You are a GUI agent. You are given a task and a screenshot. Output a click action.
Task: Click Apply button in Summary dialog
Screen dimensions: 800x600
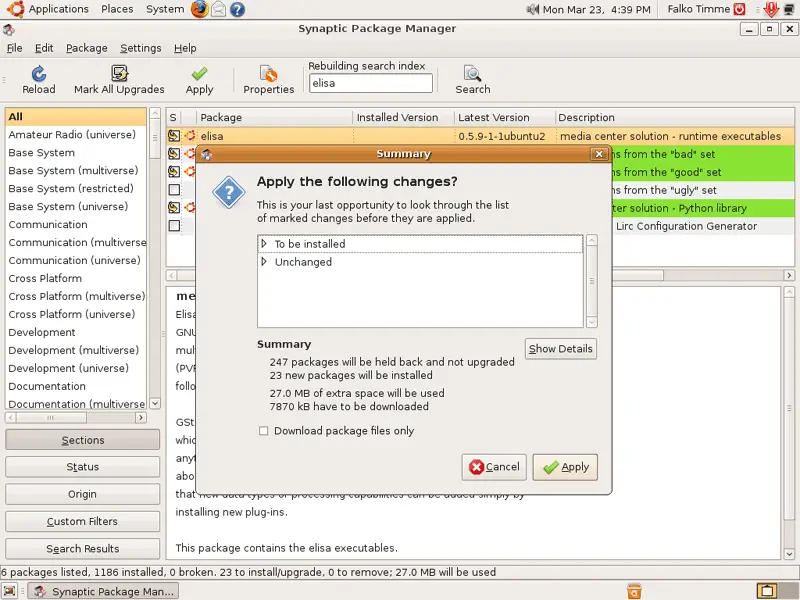point(565,467)
